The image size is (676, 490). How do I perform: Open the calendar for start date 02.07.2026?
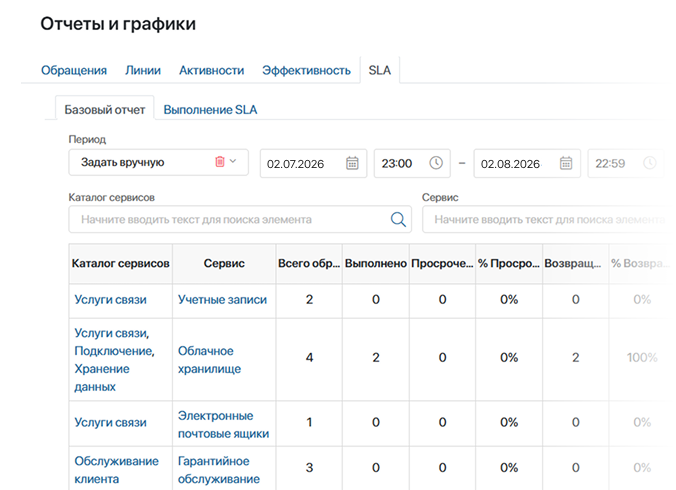click(x=352, y=163)
